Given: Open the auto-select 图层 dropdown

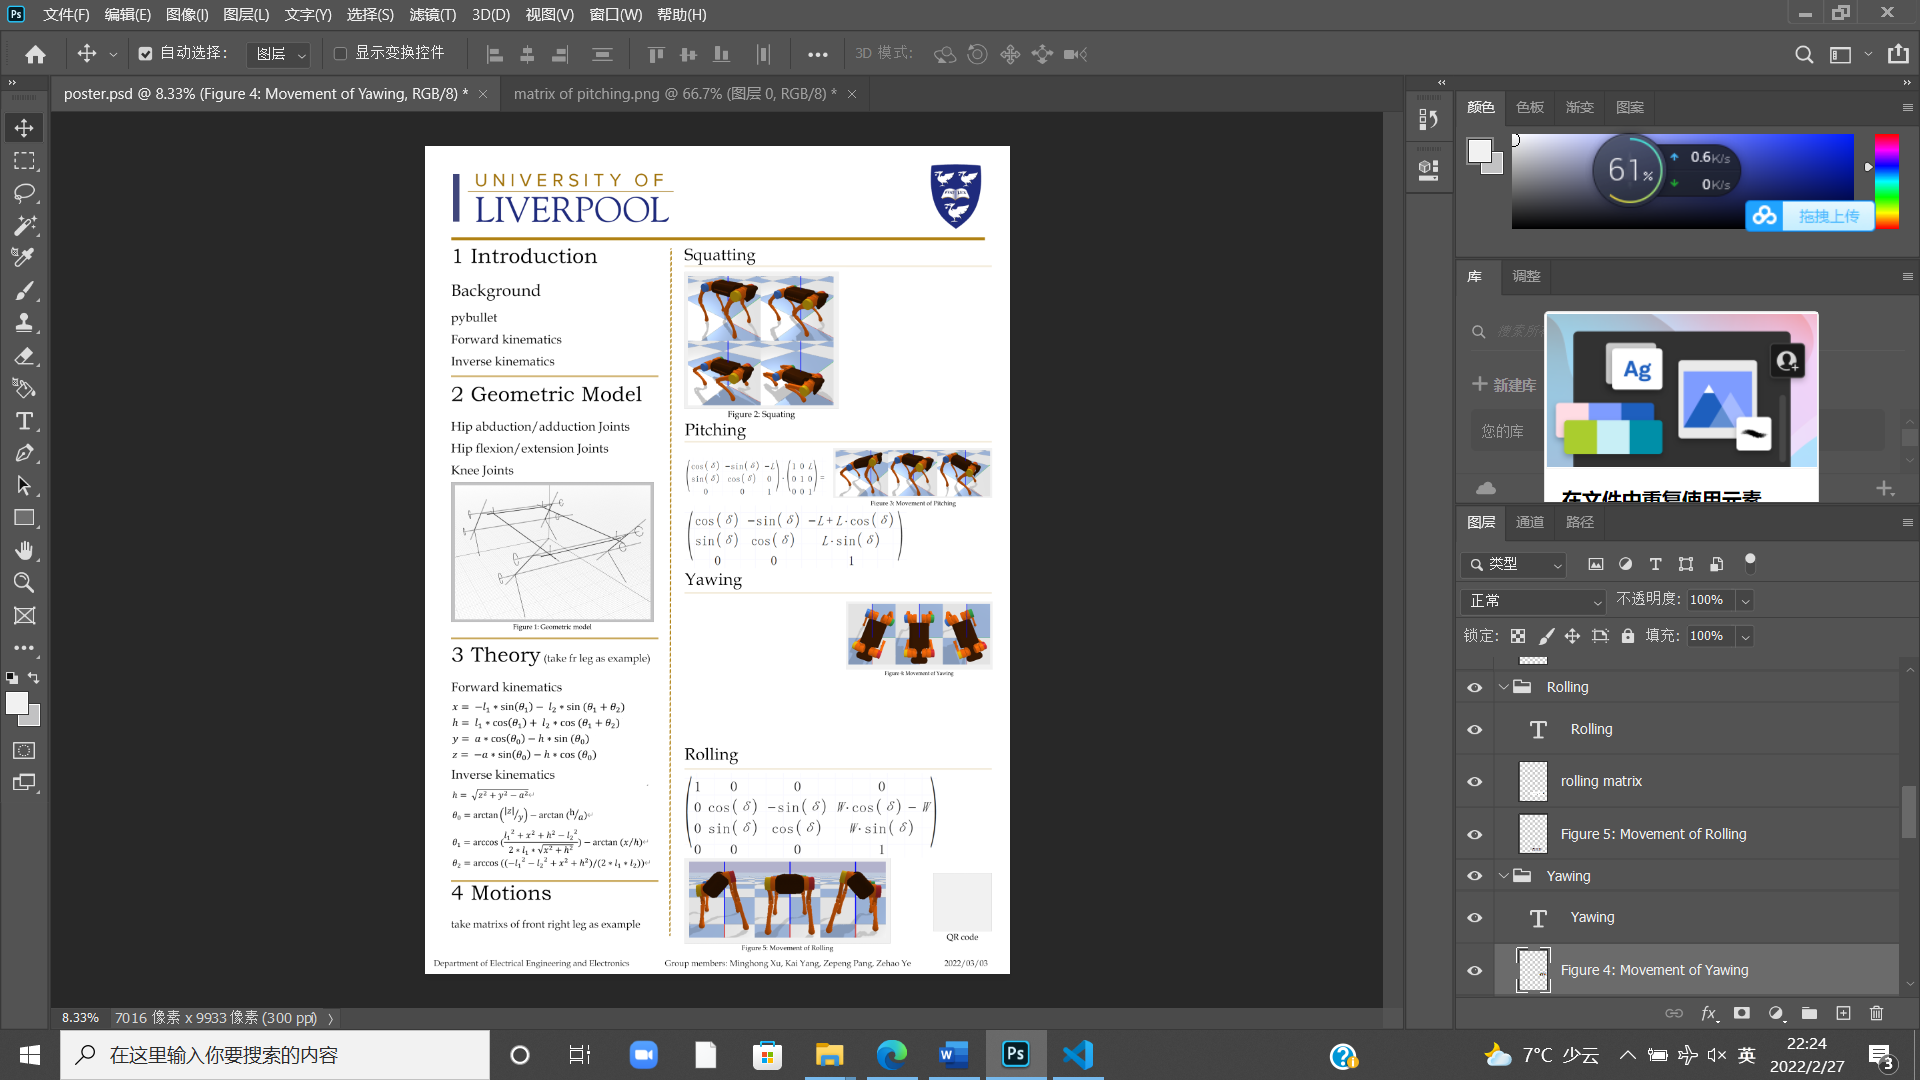Looking at the screenshot, I should click(278, 54).
